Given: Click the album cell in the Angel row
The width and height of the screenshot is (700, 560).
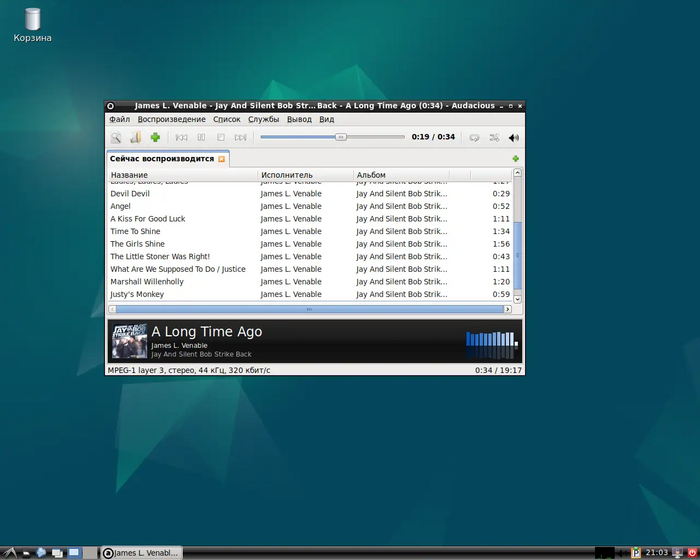Looking at the screenshot, I should pos(401,206).
